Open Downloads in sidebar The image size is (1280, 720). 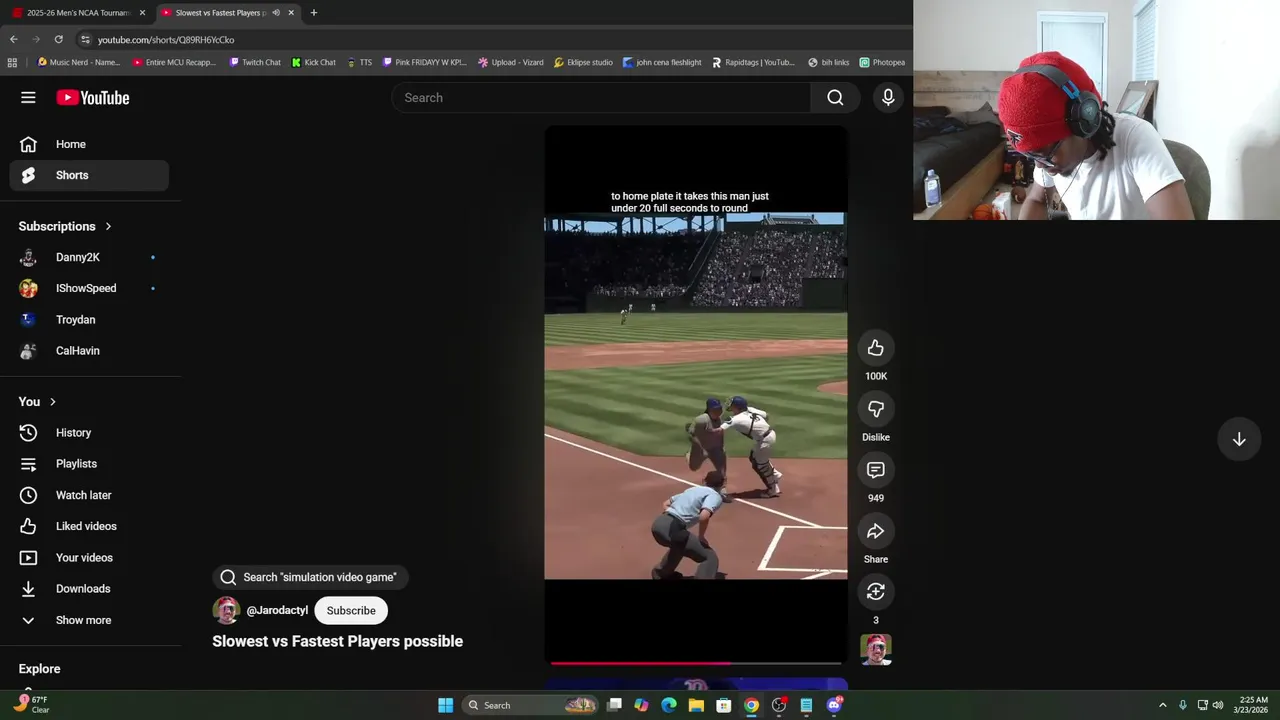point(90,589)
